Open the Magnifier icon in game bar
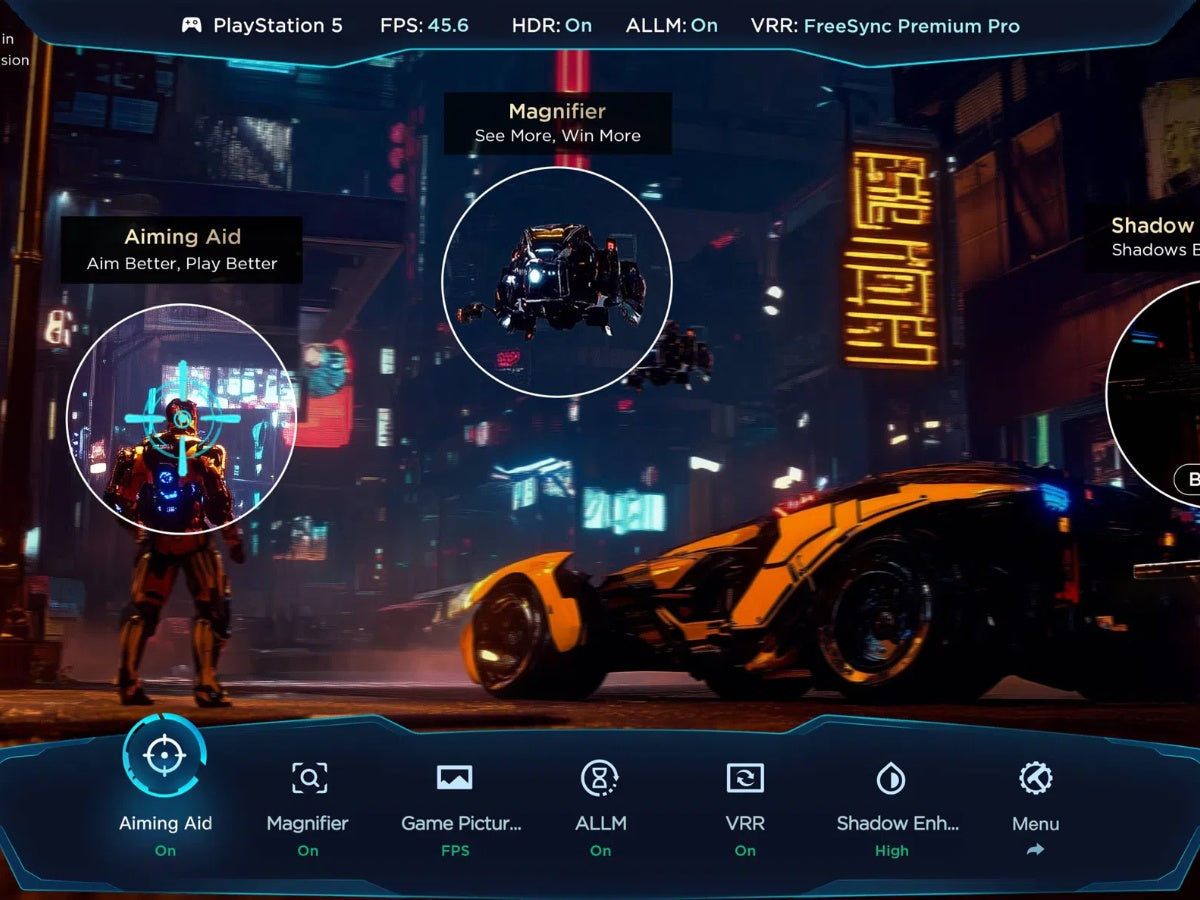This screenshot has width=1200, height=900. [309, 777]
